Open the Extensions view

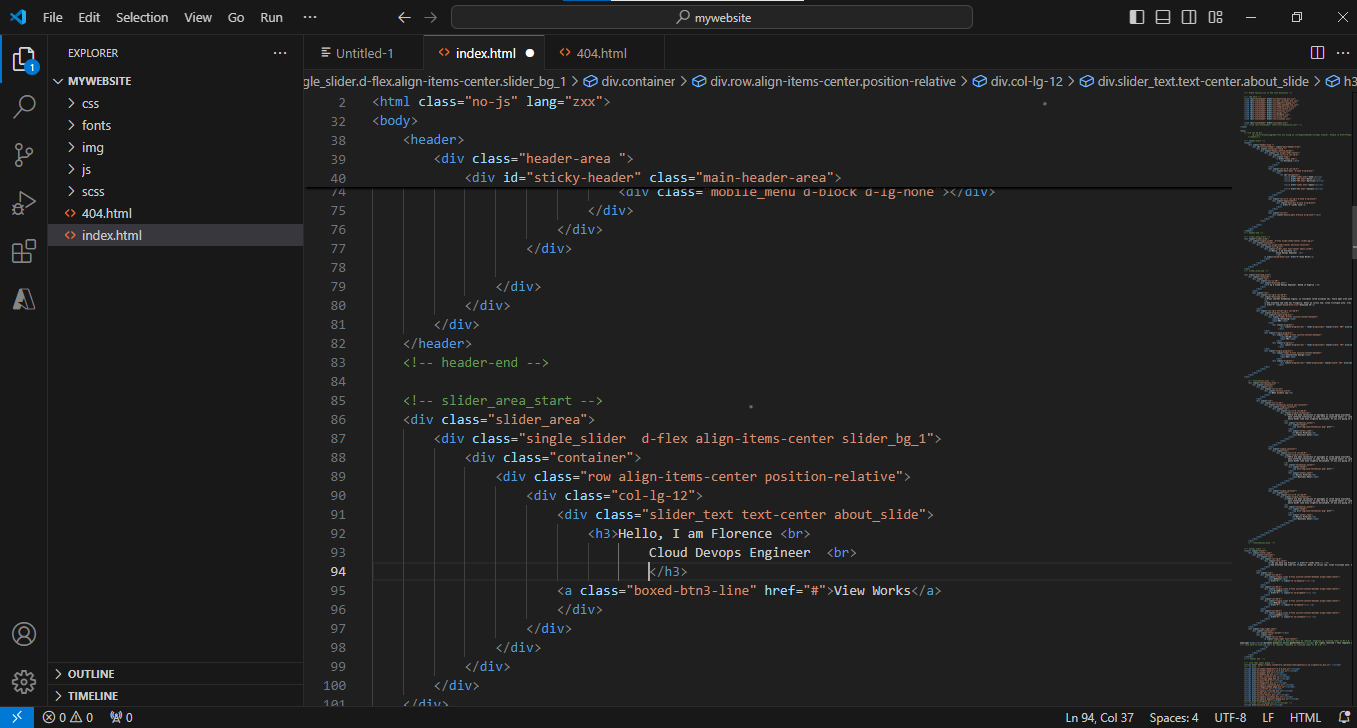[x=24, y=251]
